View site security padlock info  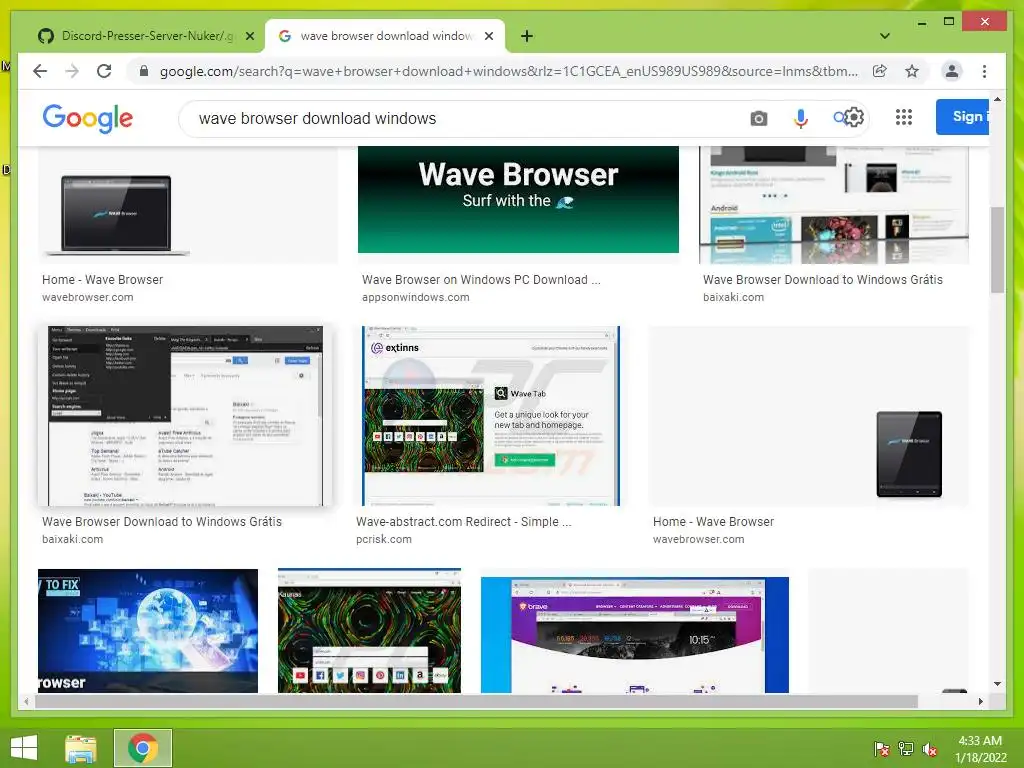pos(144,71)
